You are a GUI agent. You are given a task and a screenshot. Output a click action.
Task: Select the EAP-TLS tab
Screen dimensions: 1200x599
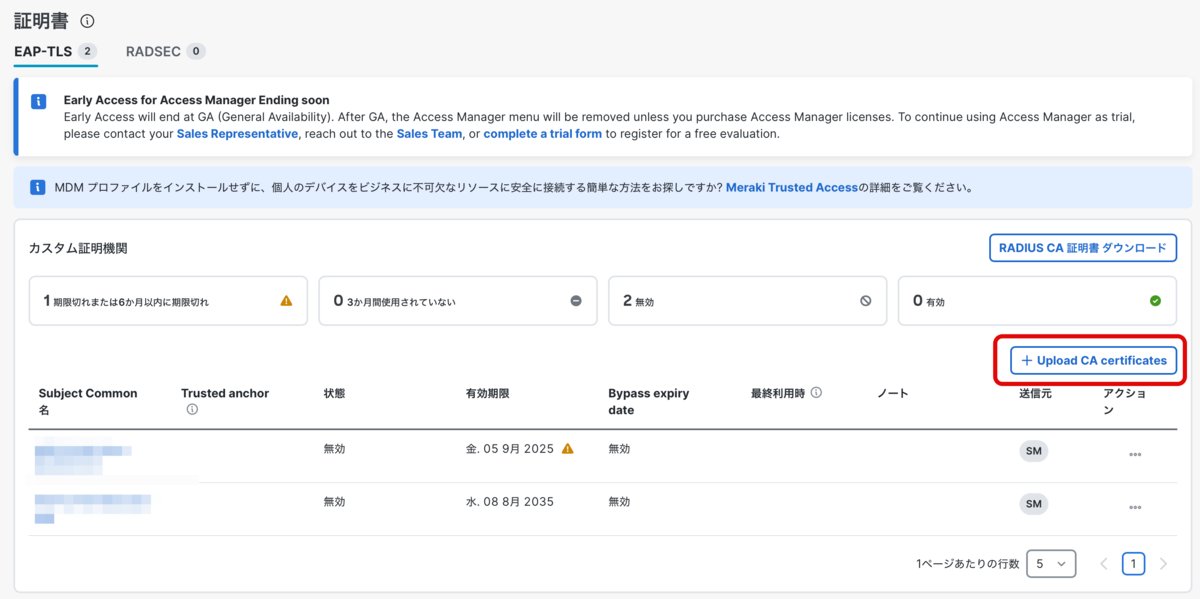tap(55, 51)
